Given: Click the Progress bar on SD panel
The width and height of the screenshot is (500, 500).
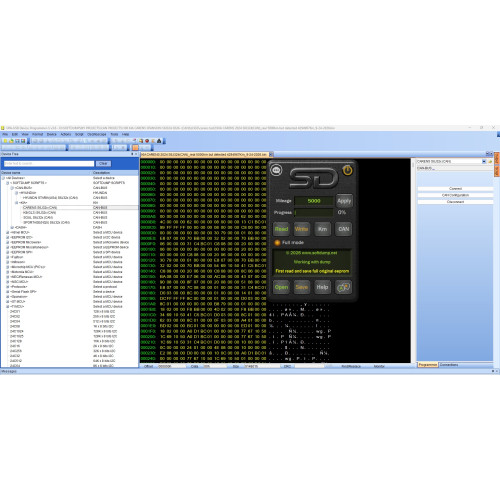Looking at the screenshot, I should [314, 212].
